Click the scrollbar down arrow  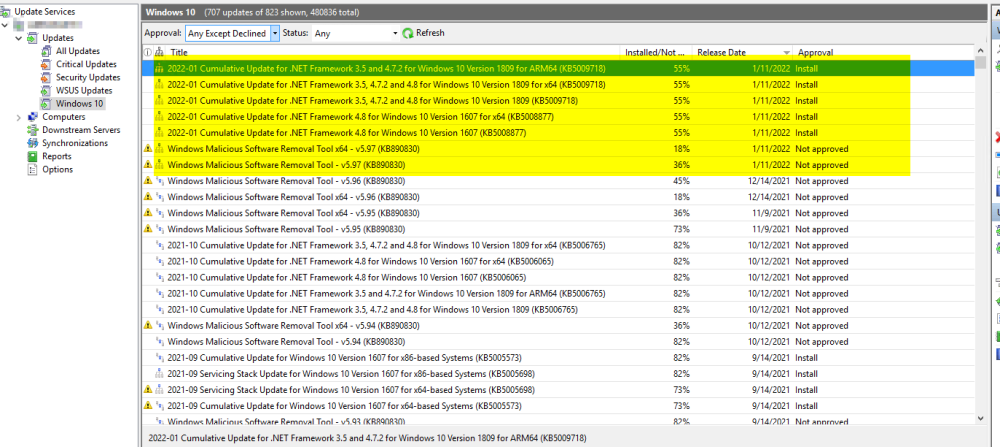tap(980, 418)
